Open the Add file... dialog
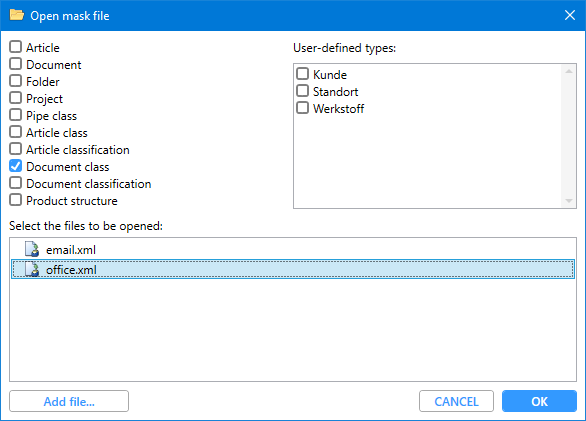Screen dimensions: 586x421 click(69, 401)
